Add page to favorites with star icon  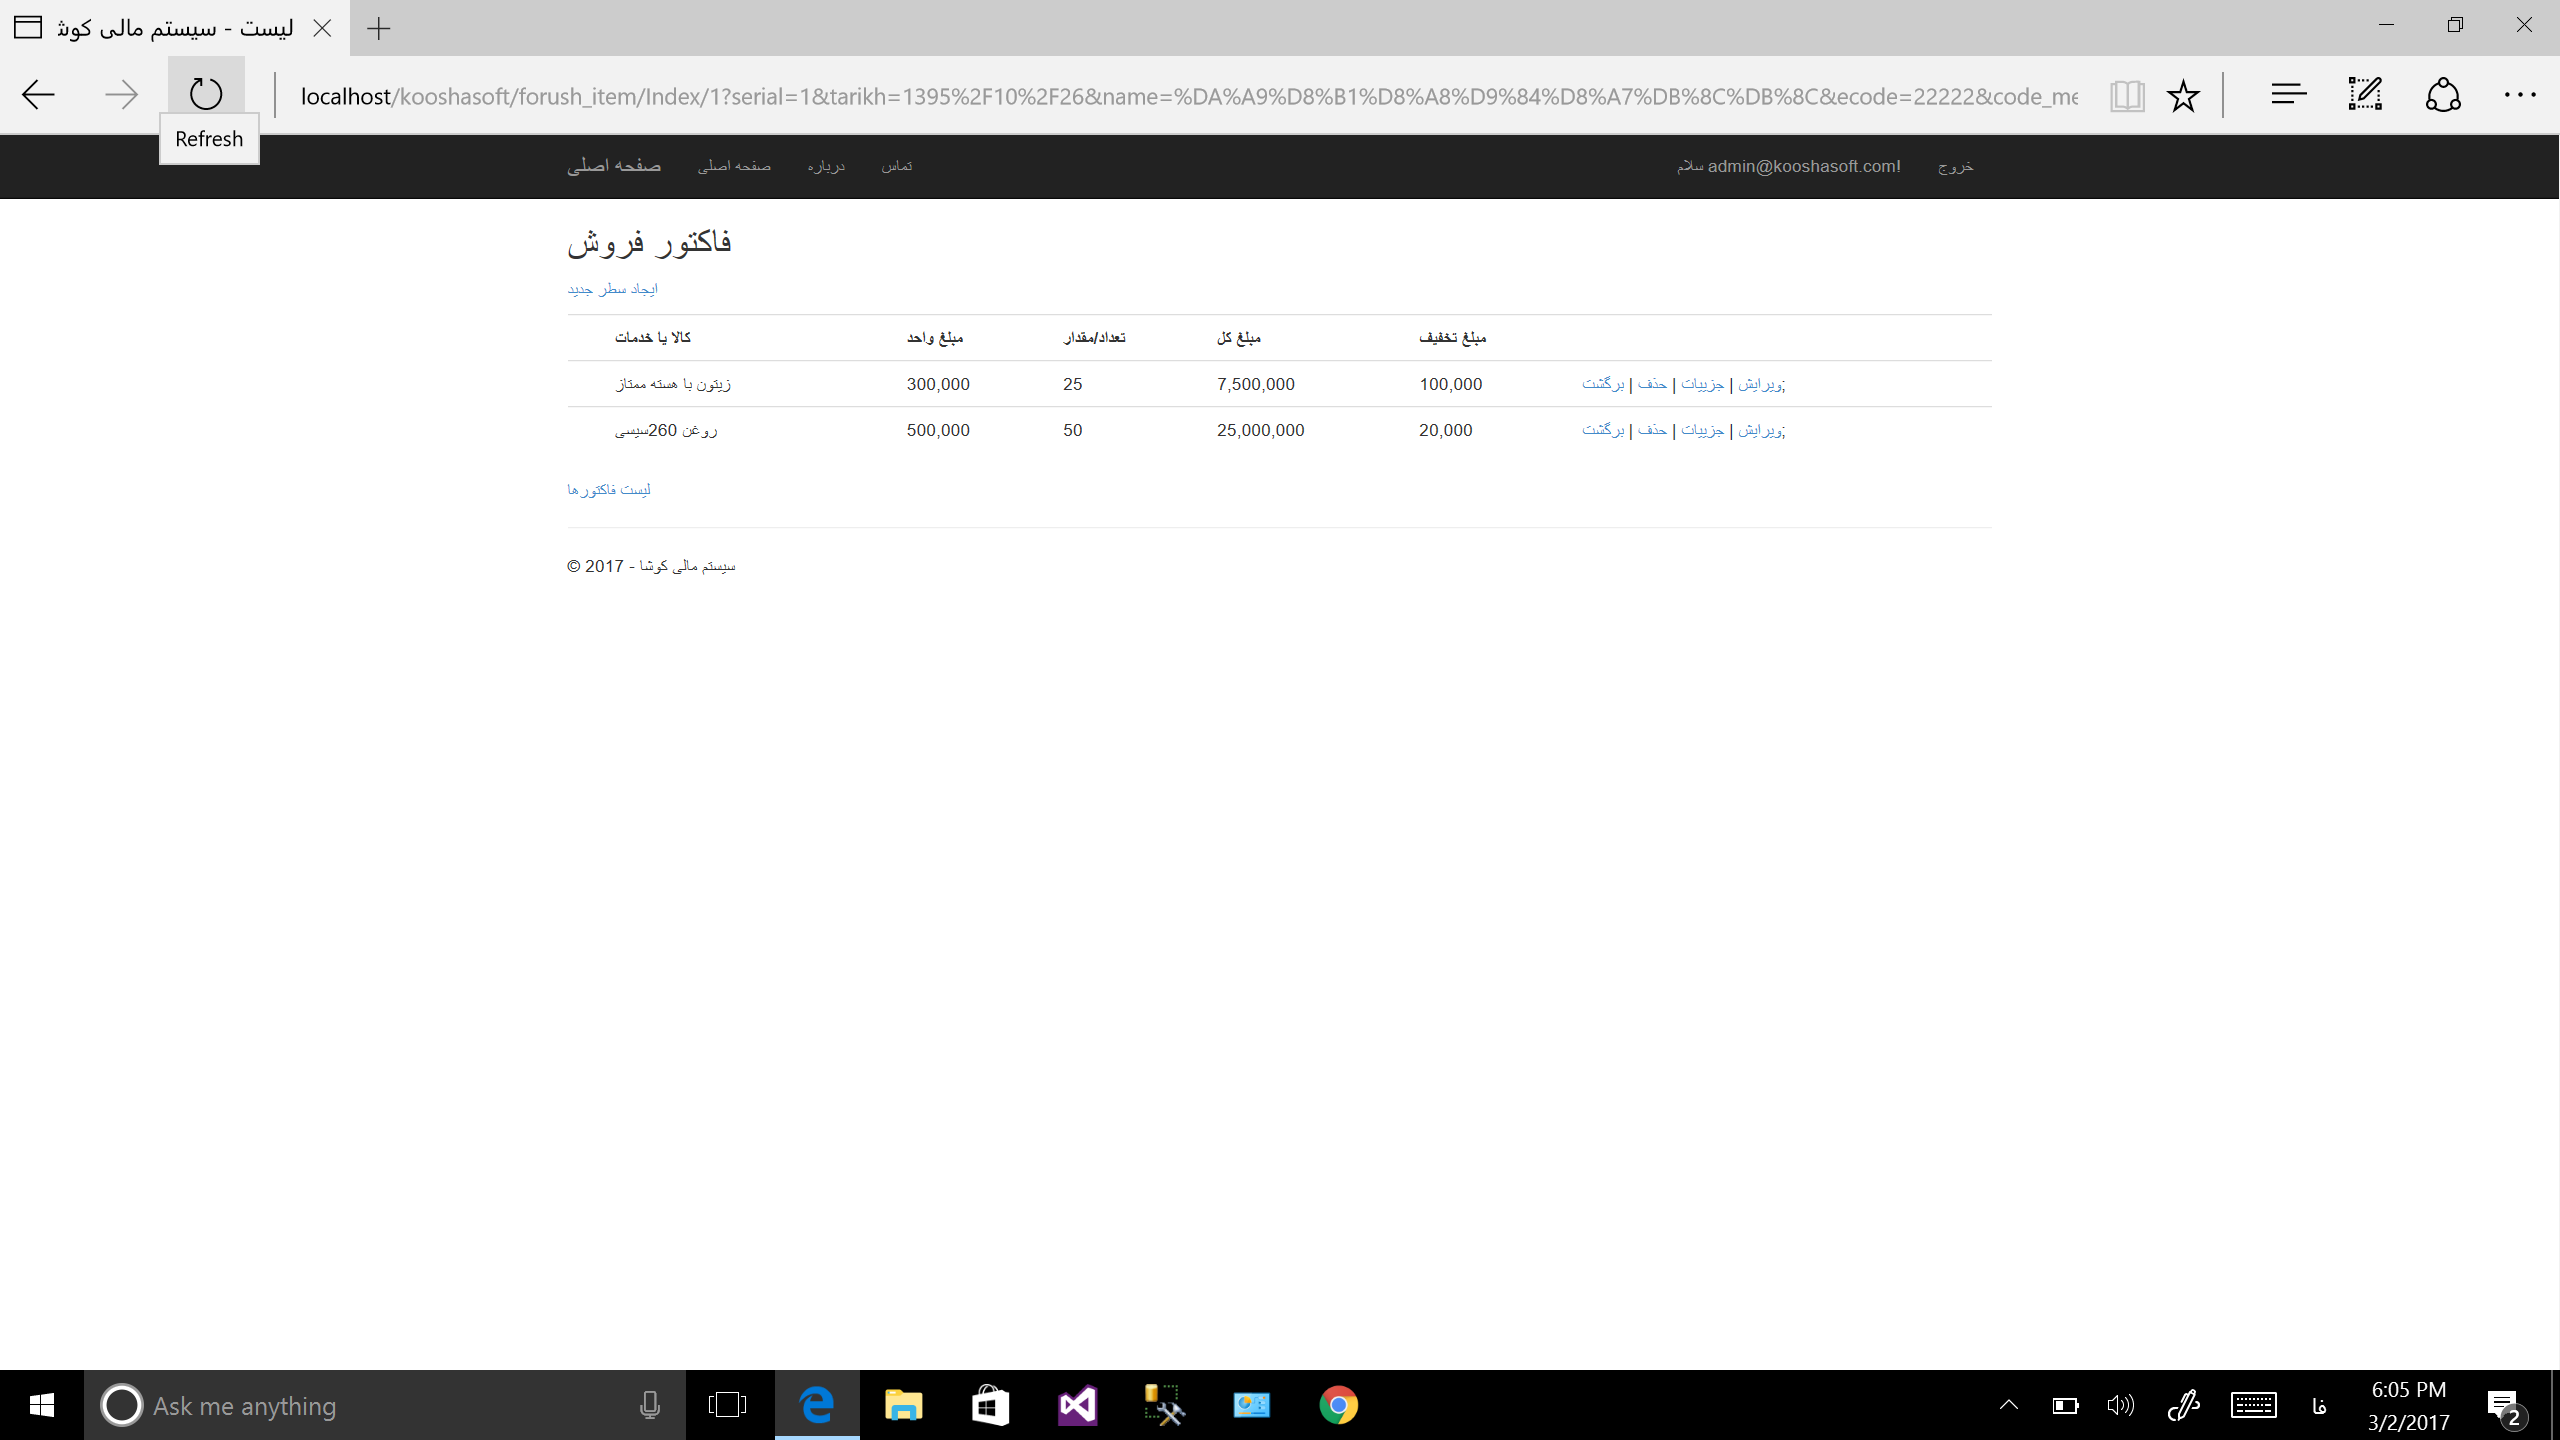pyautogui.click(x=2183, y=96)
